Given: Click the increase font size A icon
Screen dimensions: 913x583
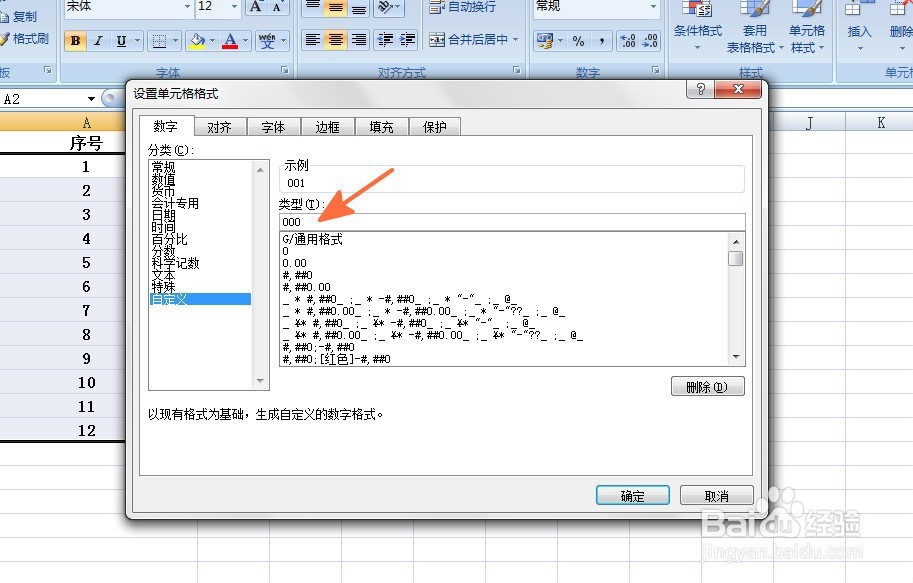Looking at the screenshot, I should click(256, 7).
